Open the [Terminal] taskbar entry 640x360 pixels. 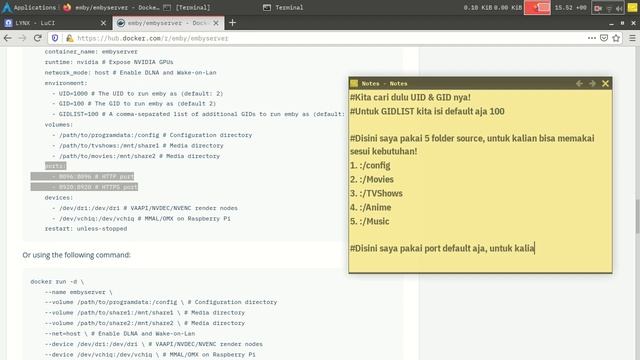click(187, 7)
